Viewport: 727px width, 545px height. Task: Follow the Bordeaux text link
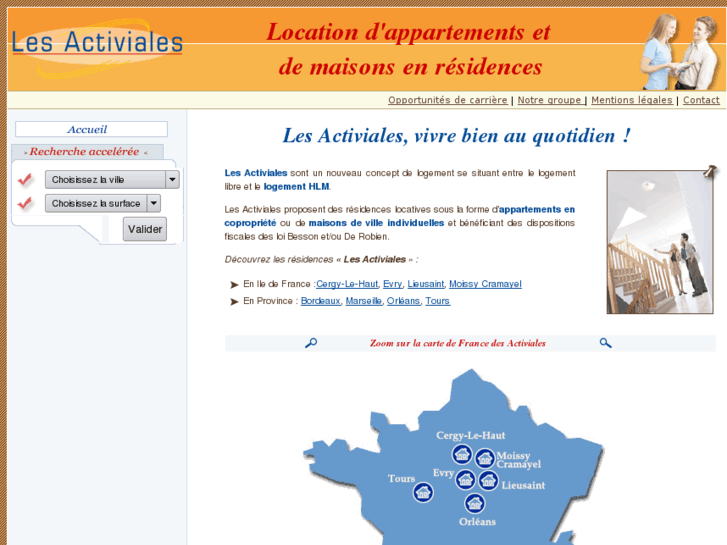point(320,301)
